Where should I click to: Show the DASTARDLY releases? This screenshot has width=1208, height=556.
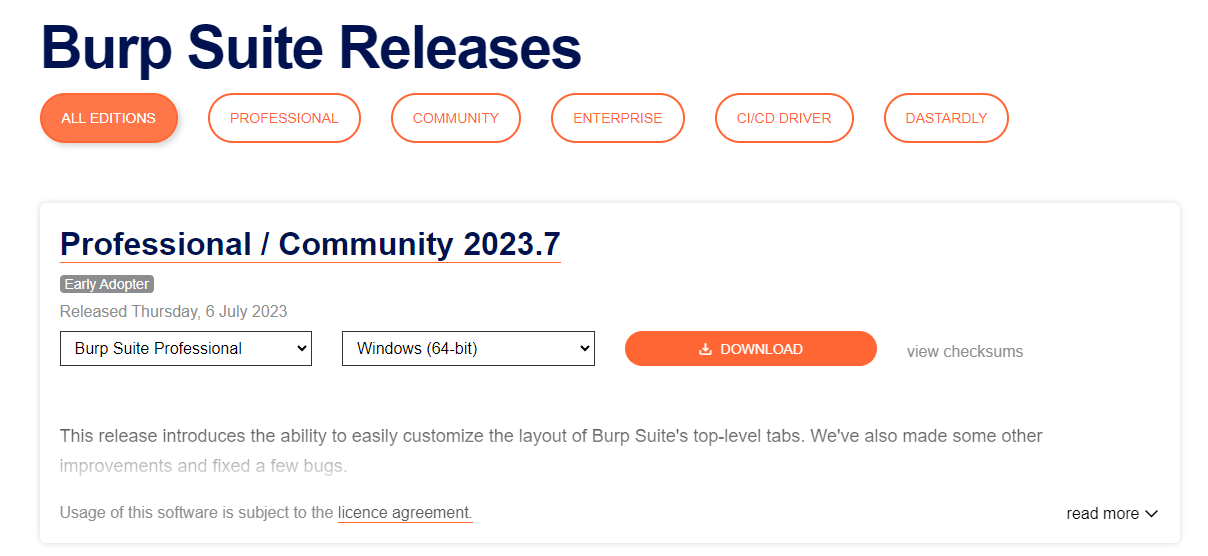coord(946,118)
